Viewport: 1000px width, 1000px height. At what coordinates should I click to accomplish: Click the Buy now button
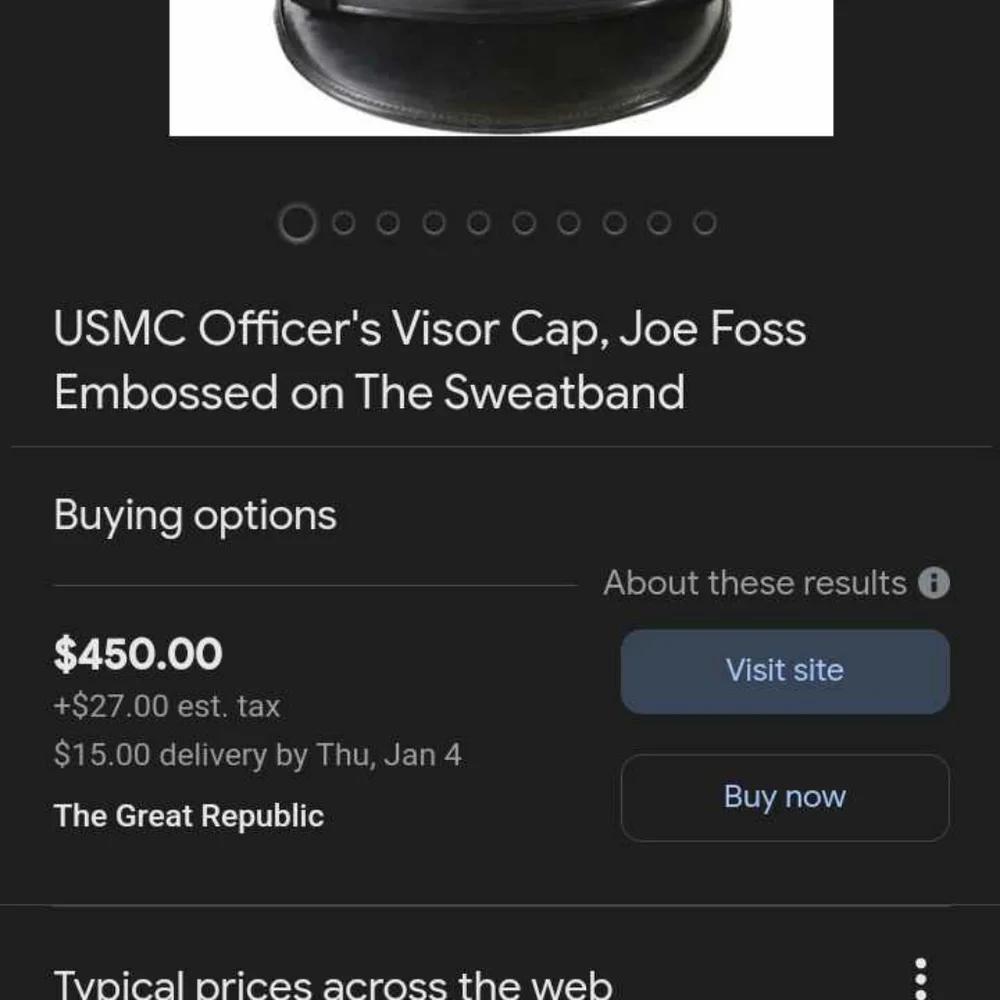point(785,797)
